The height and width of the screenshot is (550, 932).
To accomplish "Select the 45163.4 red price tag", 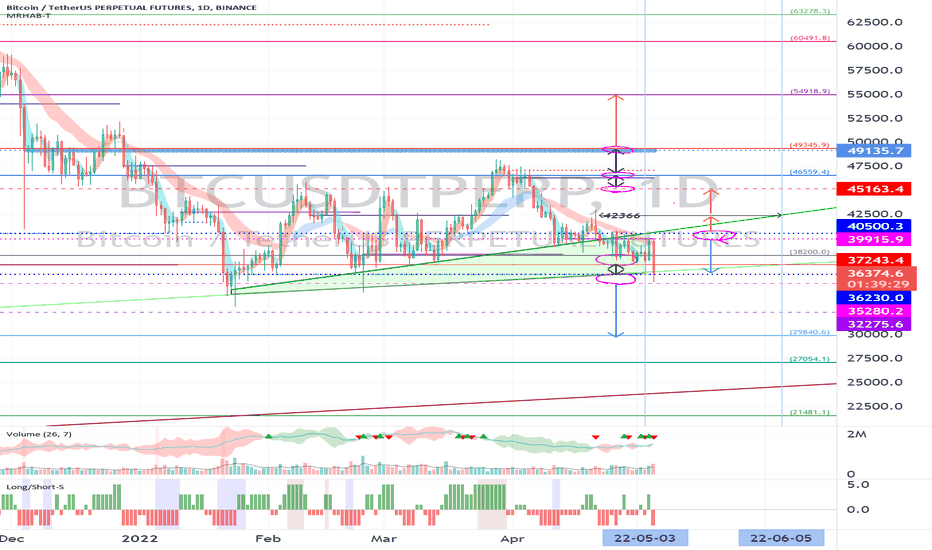I will click(873, 189).
